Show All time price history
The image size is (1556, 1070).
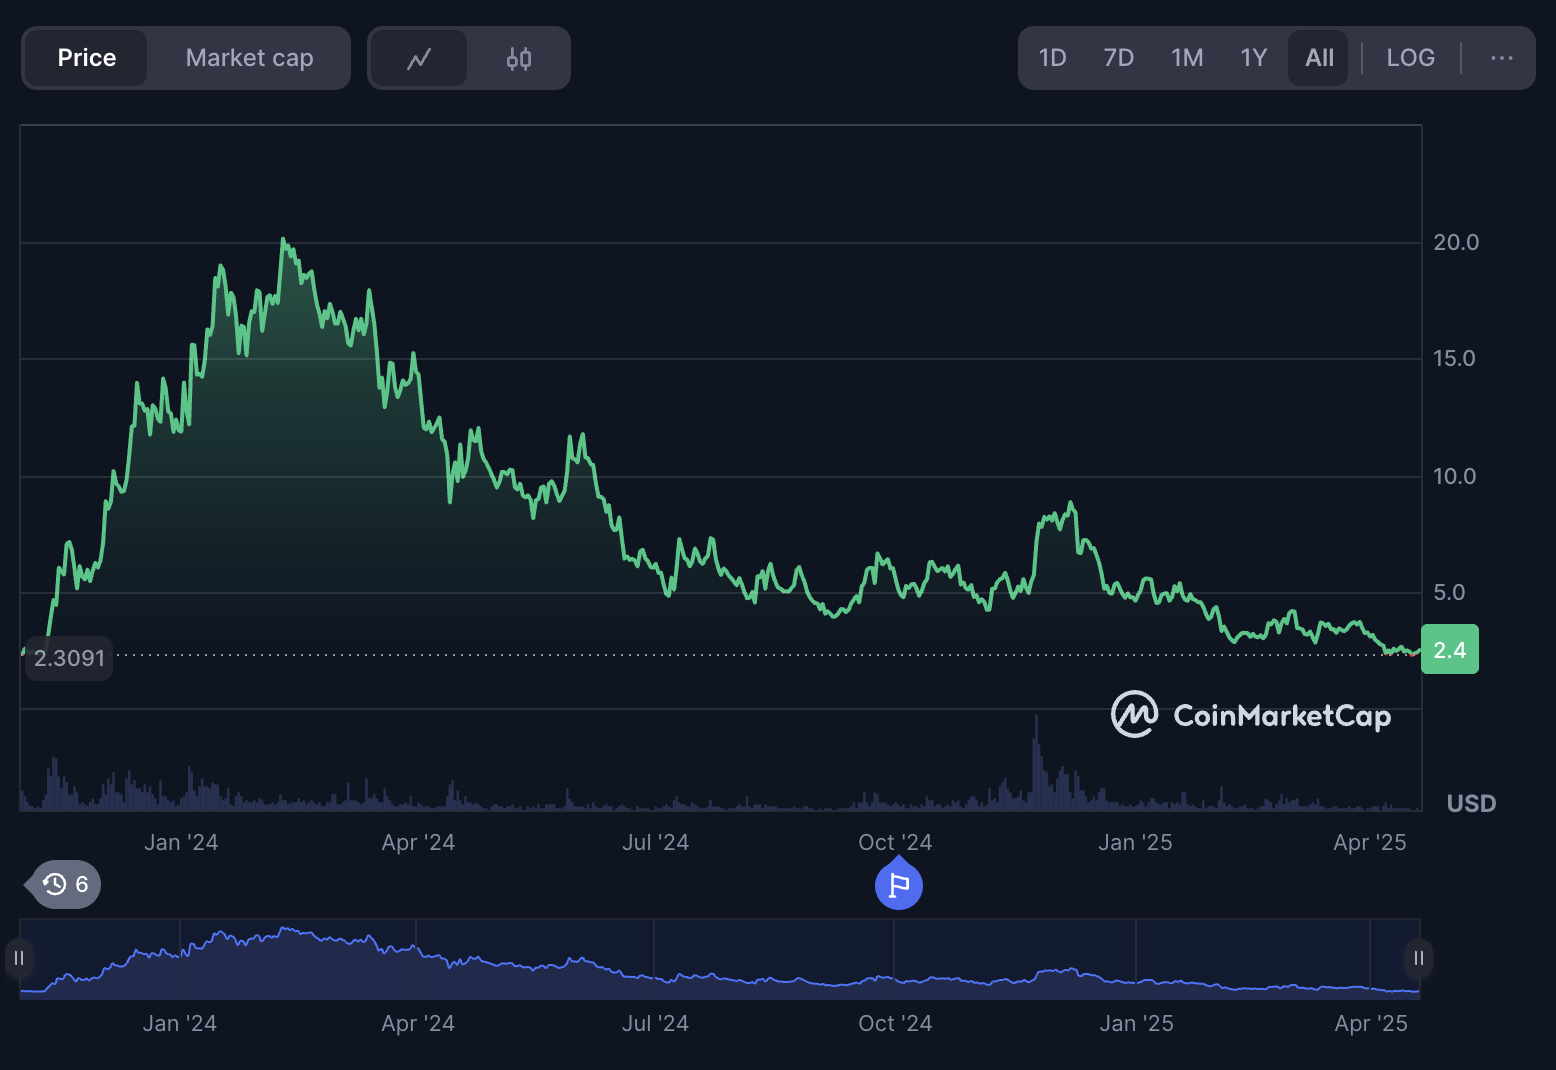point(1319,58)
